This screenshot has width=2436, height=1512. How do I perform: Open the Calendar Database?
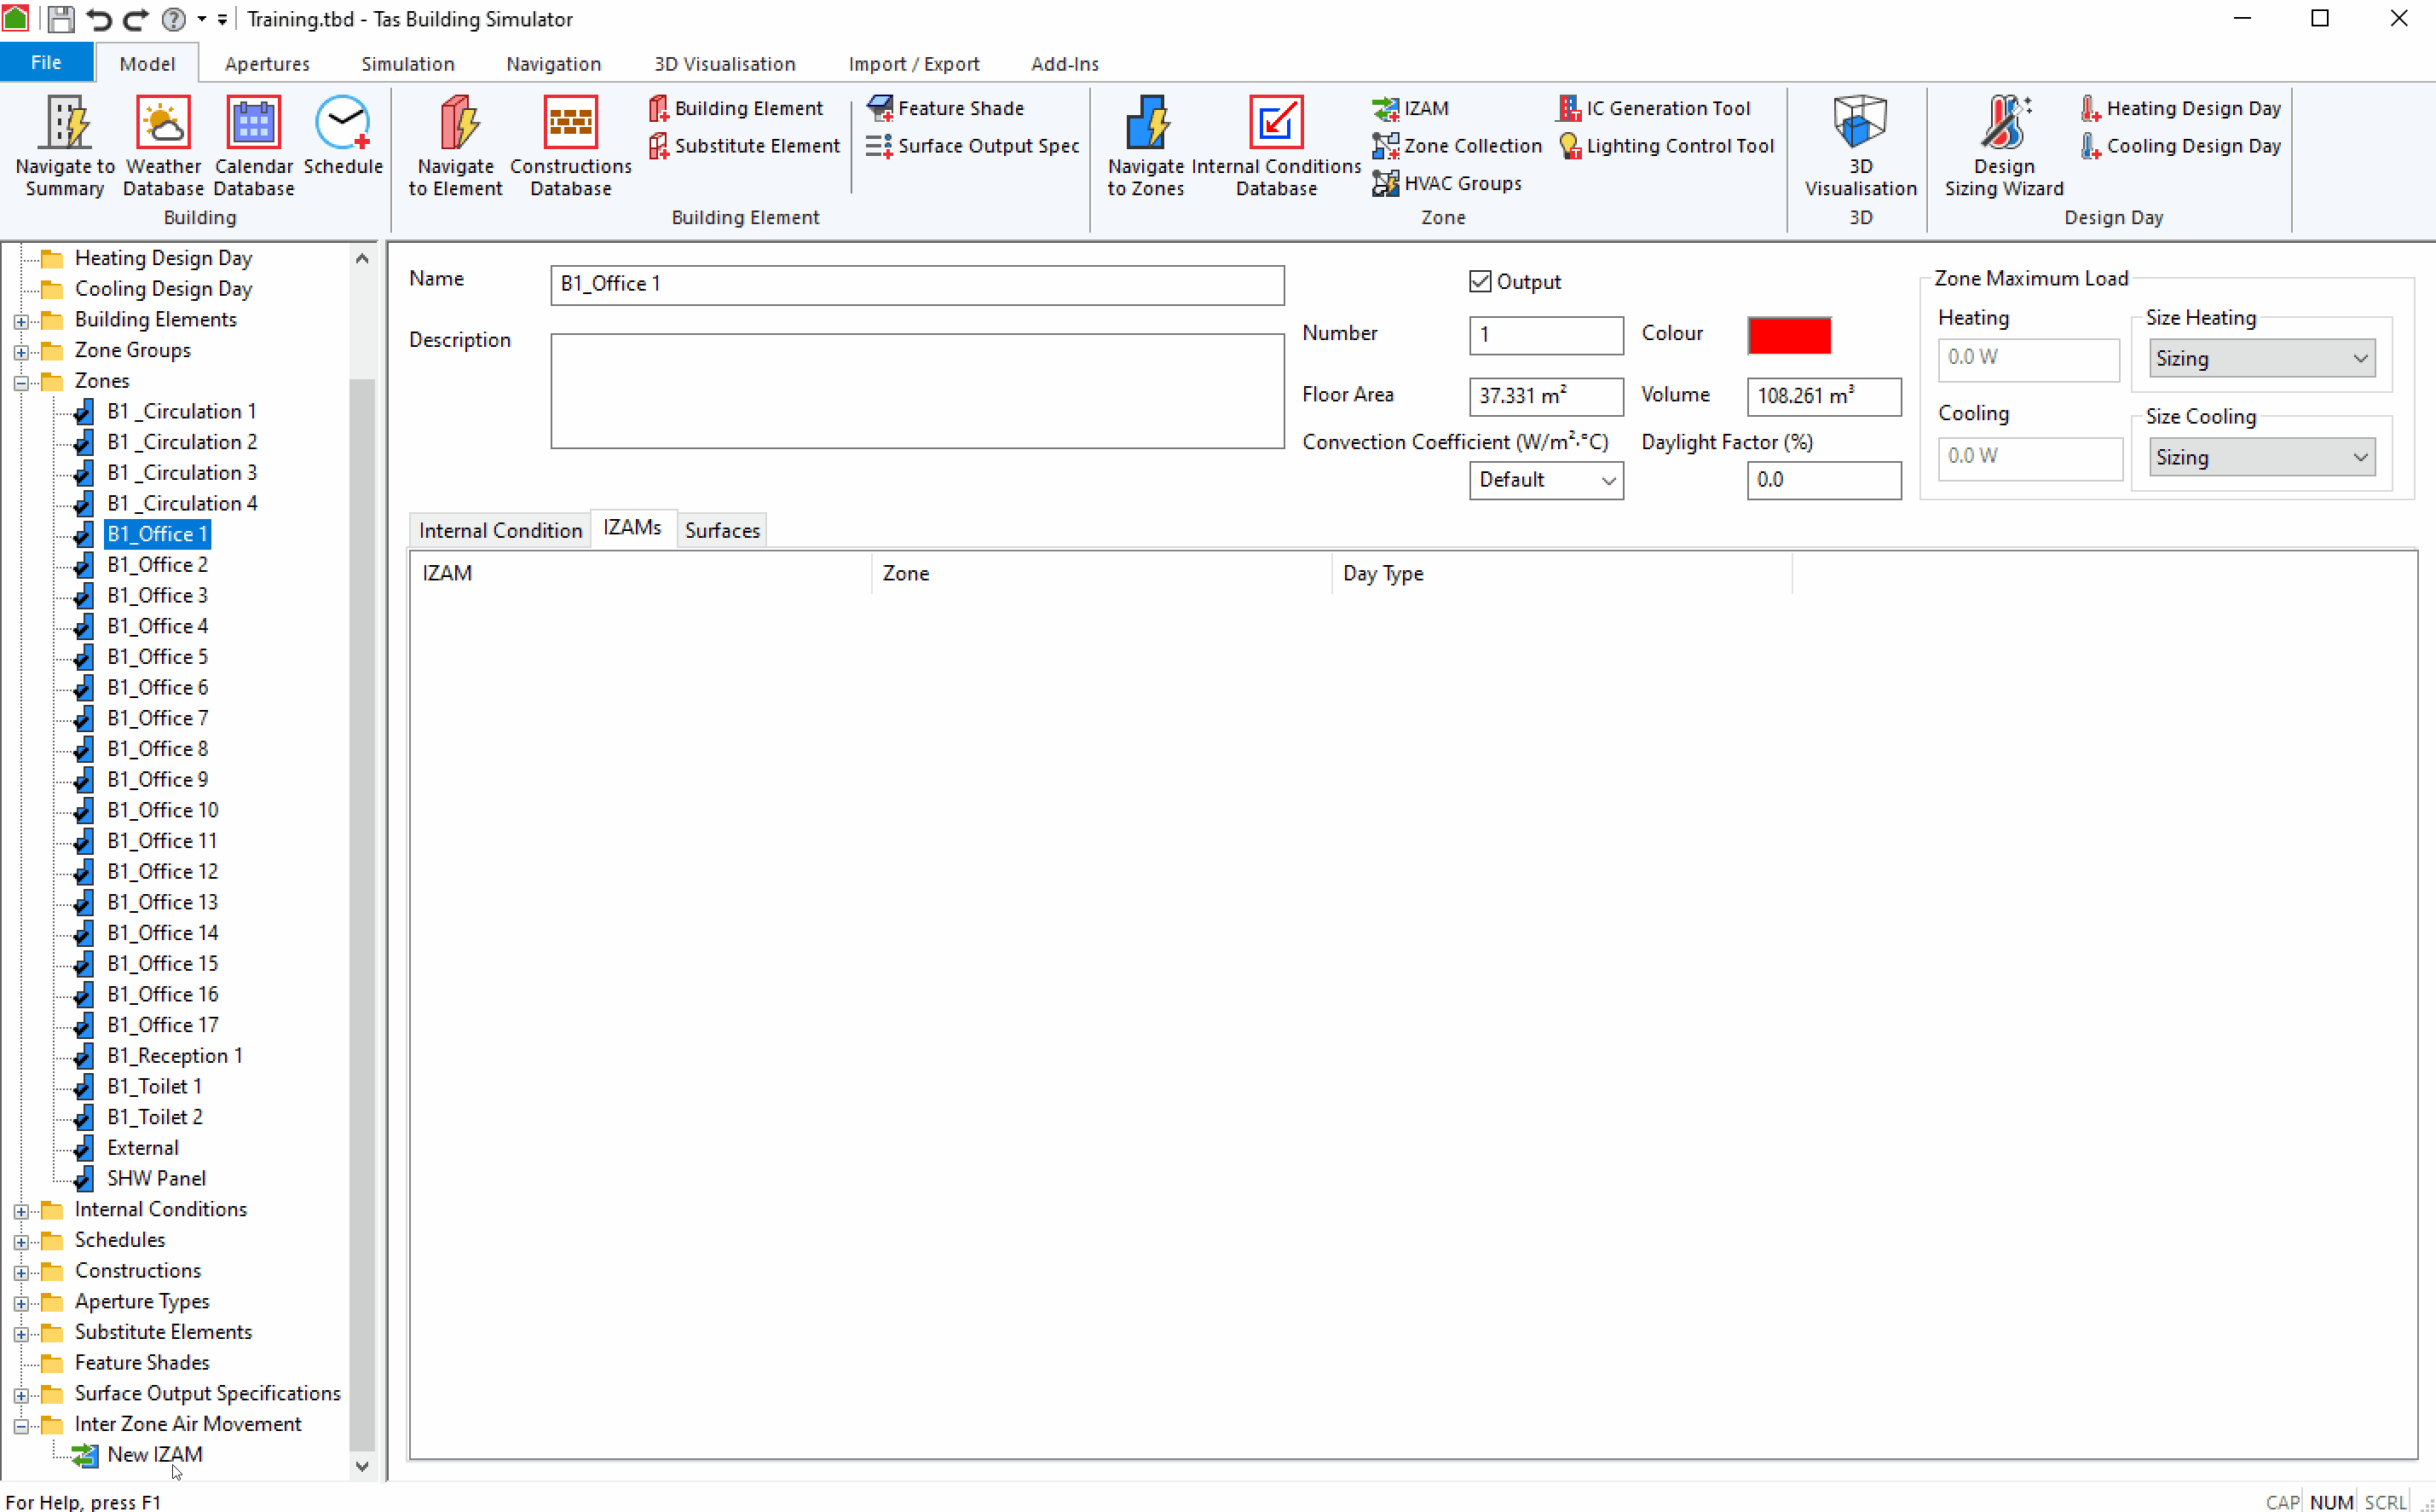point(254,146)
